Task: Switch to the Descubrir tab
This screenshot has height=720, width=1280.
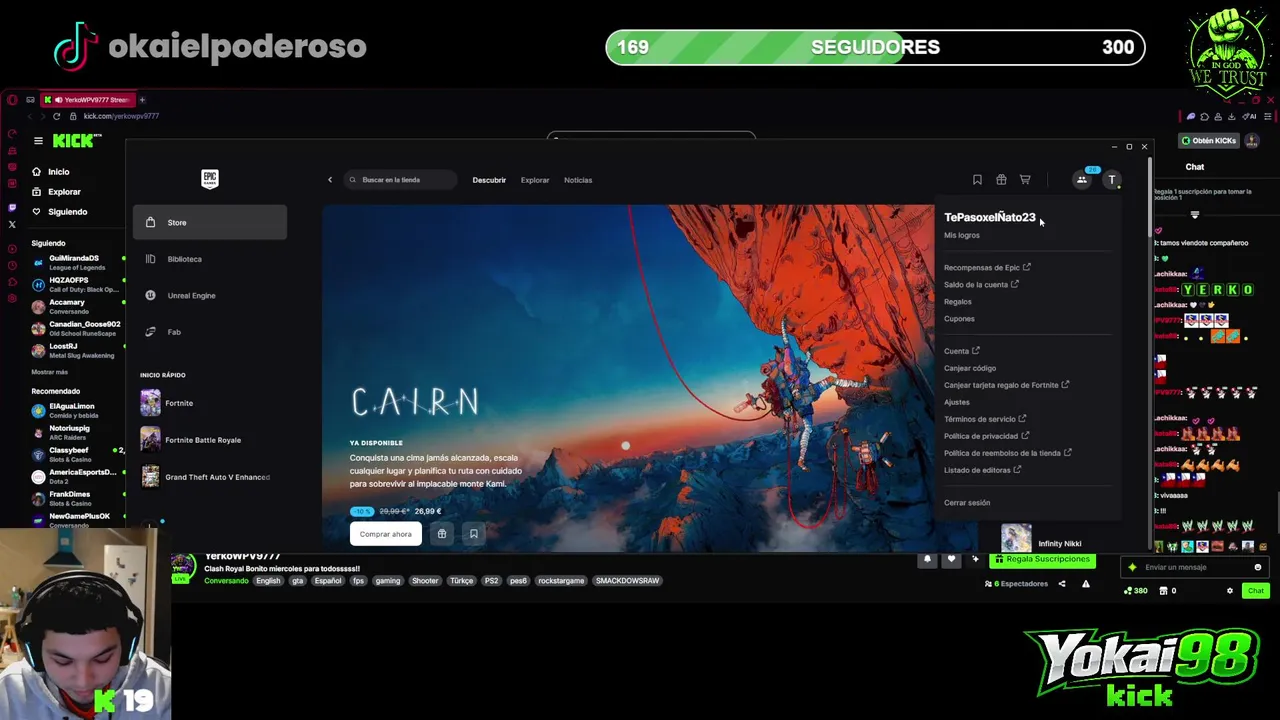Action: [x=489, y=180]
